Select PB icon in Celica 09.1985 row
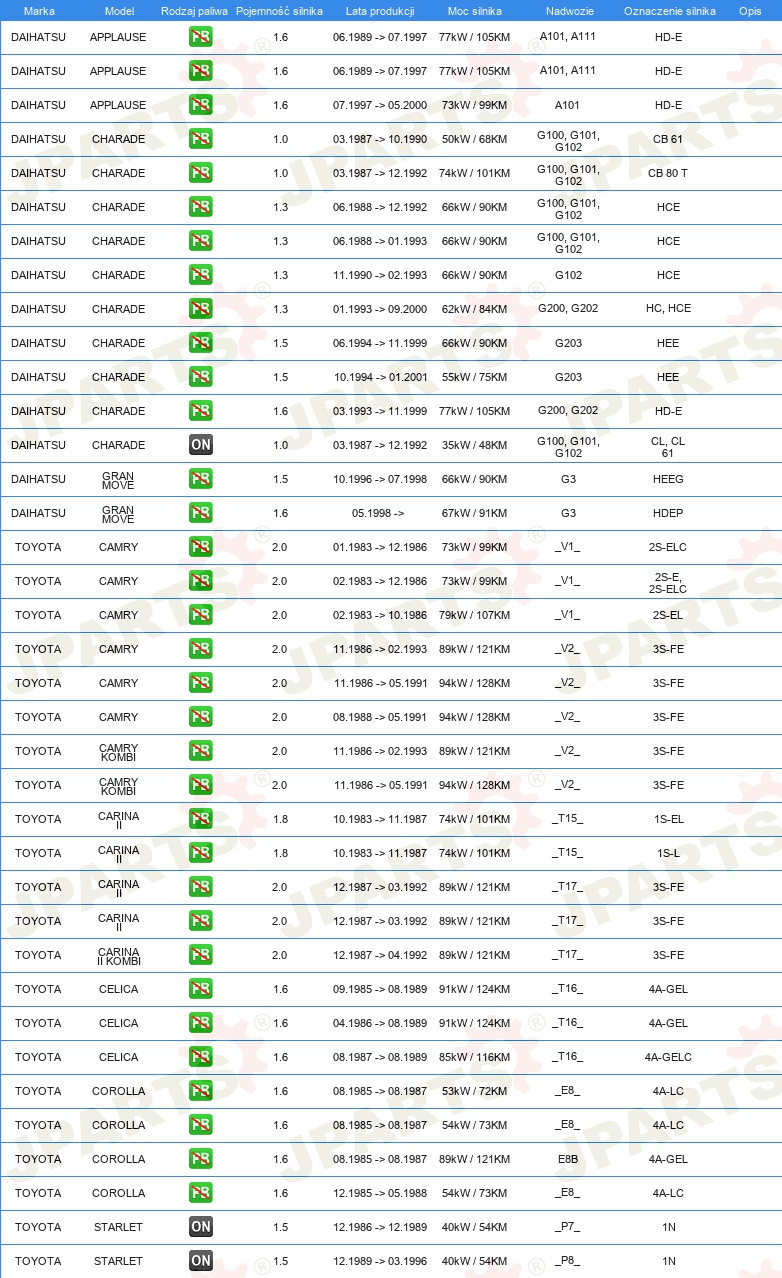This screenshot has width=782, height=1278. point(200,989)
